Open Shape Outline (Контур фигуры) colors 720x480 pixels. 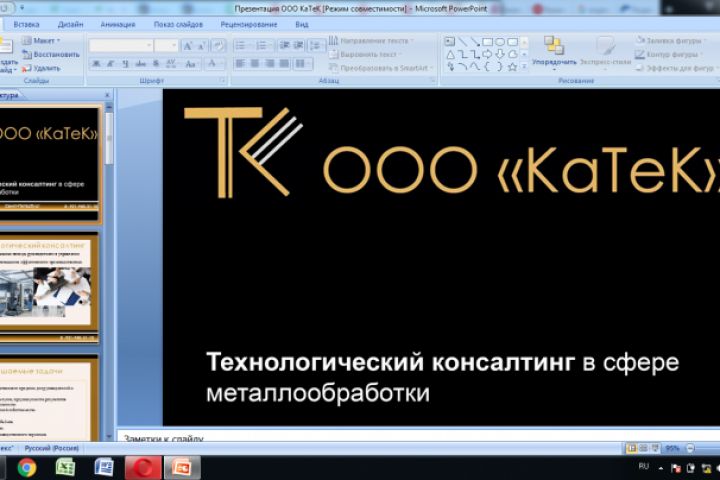click(x=669, y=55)
